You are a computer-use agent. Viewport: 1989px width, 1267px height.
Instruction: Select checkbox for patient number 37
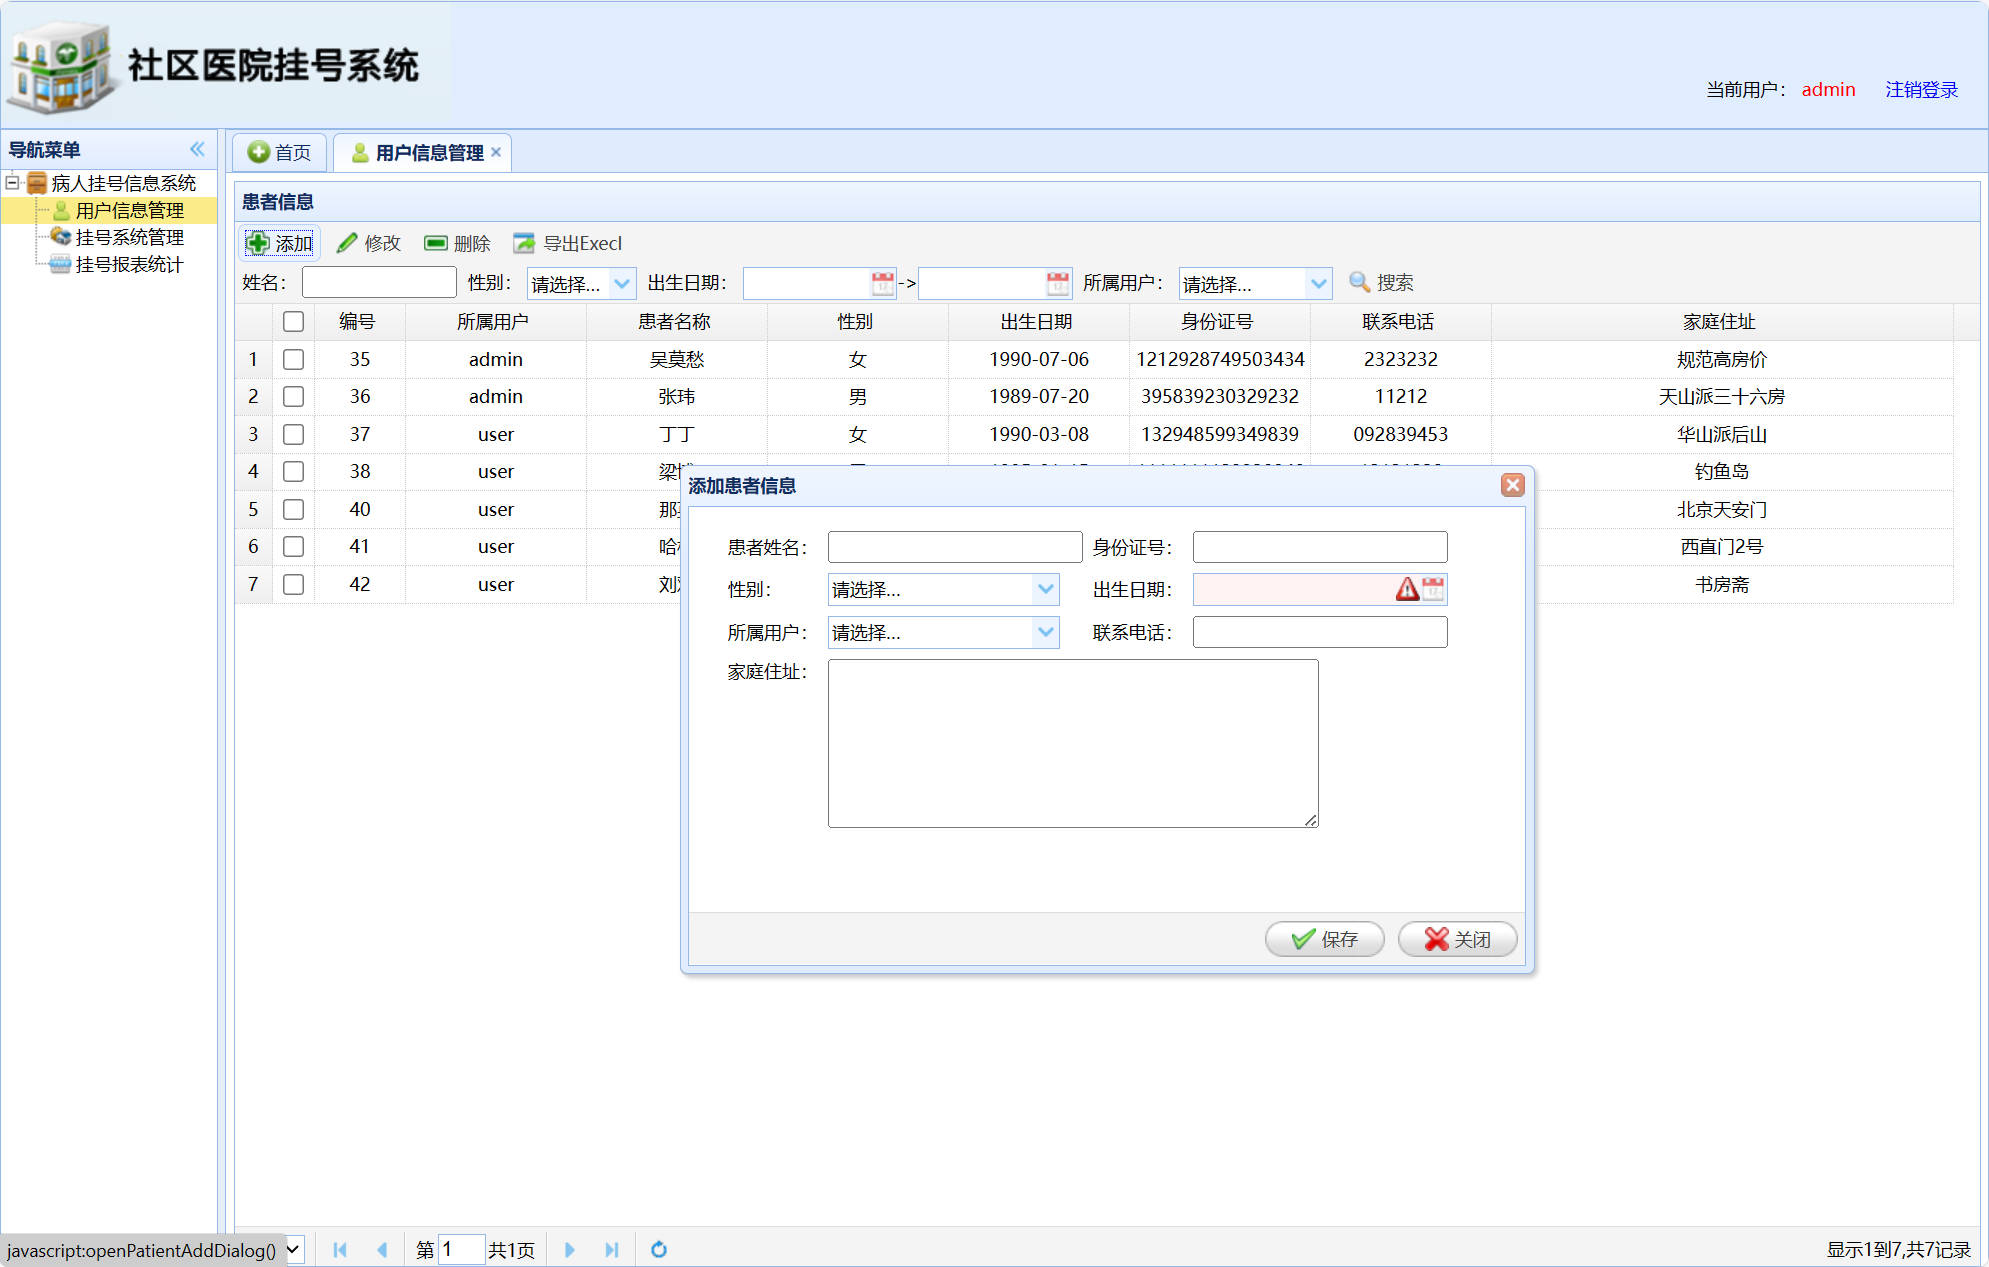tap(293, 434)
